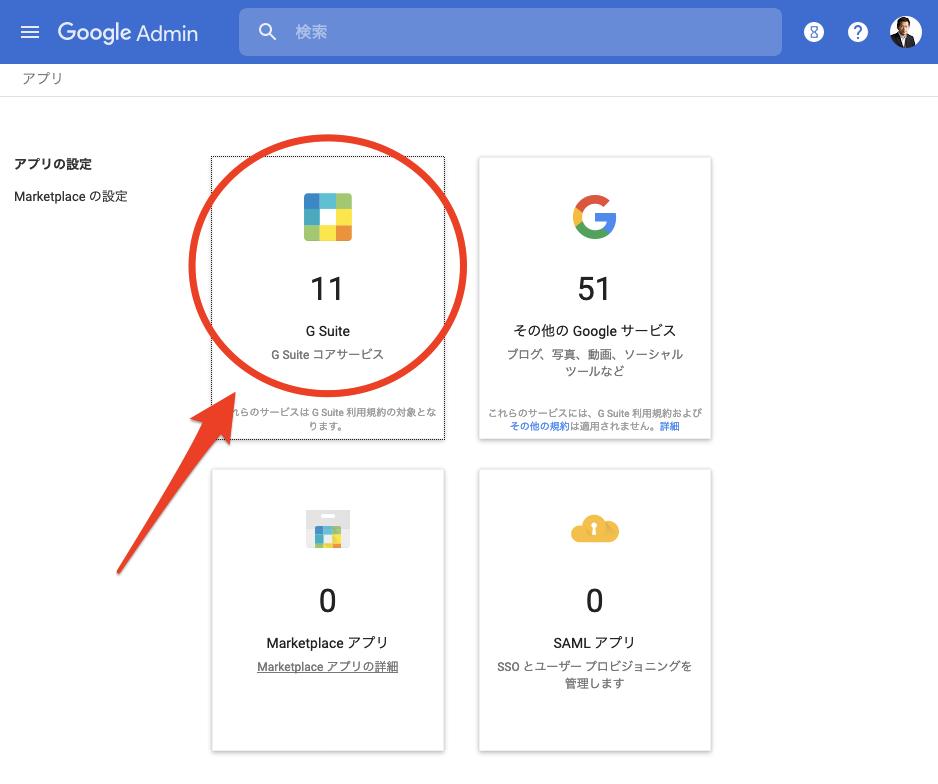938x784 pixels.
Task: Click the Google Admin logo
Action: click(x=127, y=32)
